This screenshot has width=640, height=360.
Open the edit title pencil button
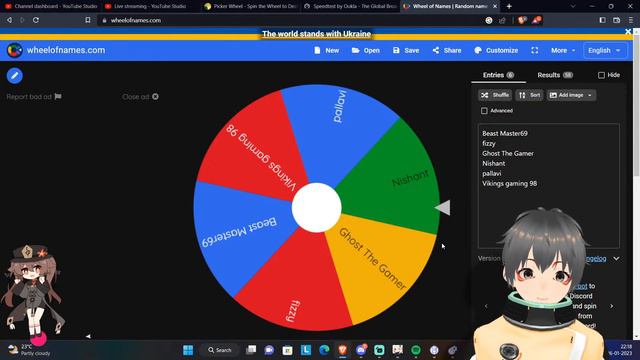15,76
